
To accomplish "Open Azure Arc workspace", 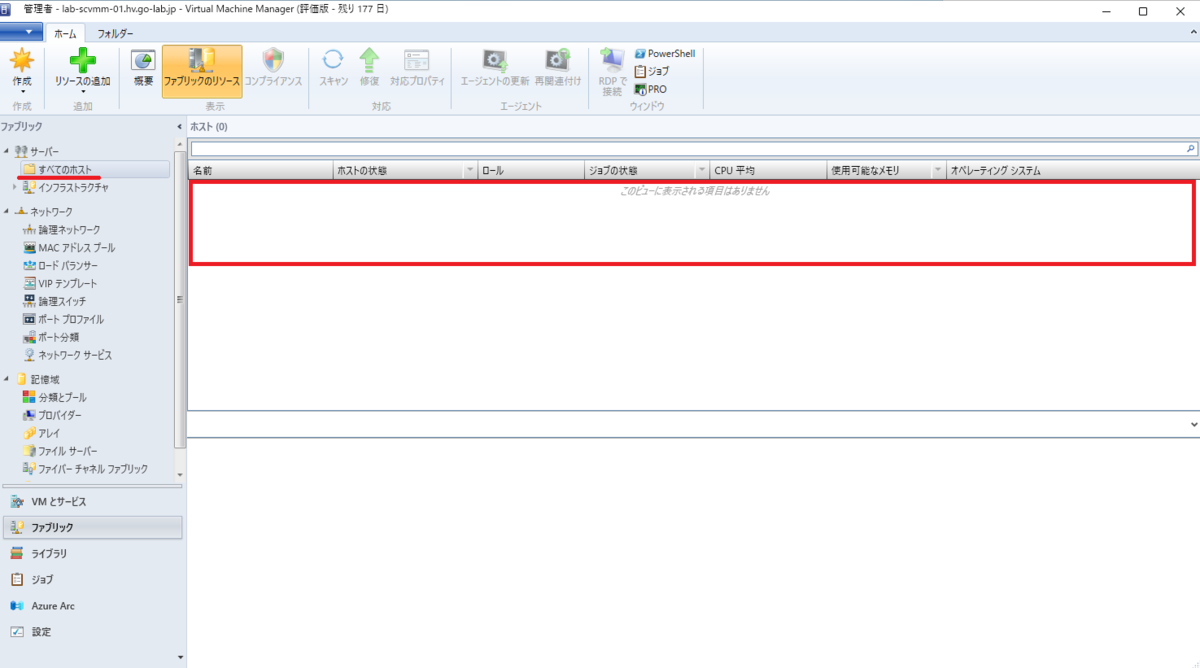I will pyautogui.click(x=93, y=606).
